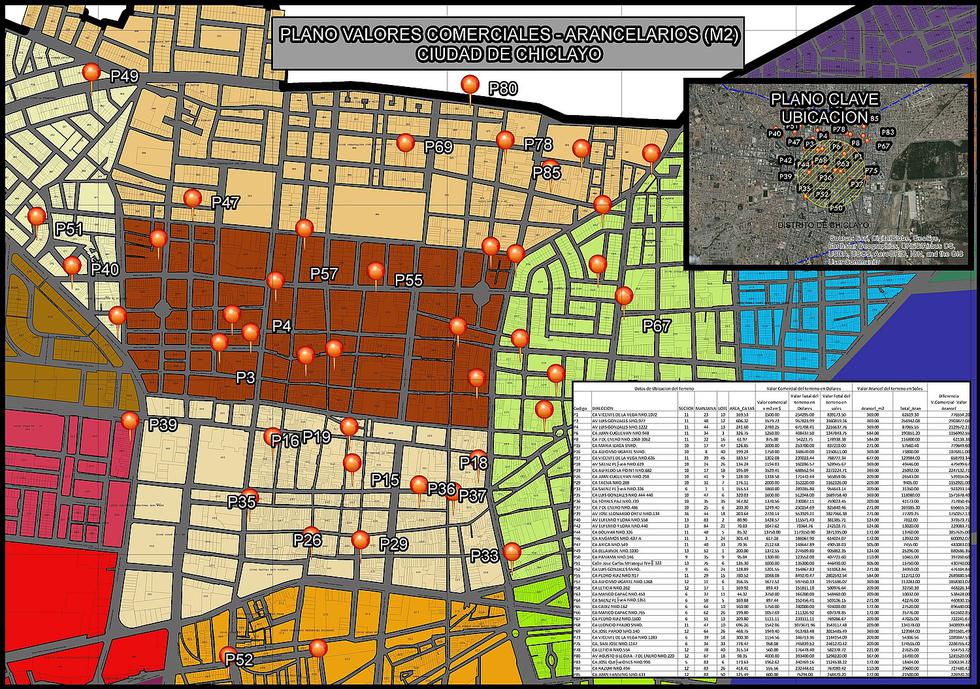Viewport: 980px width, 689px height.
Task: Click the map pin labeled P49
Action: tap(91, 73)
